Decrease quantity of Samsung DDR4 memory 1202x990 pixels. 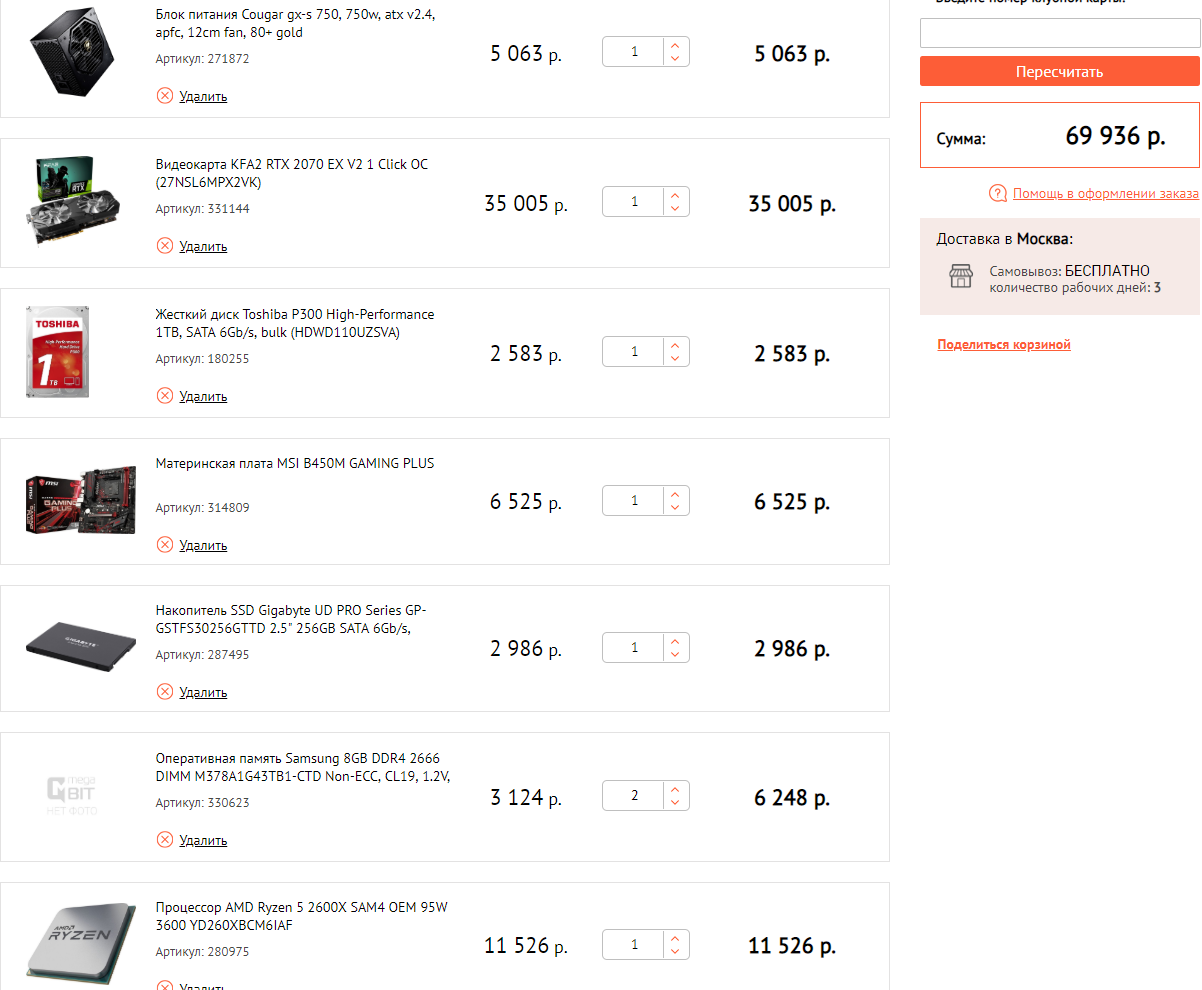coord(675,804)
